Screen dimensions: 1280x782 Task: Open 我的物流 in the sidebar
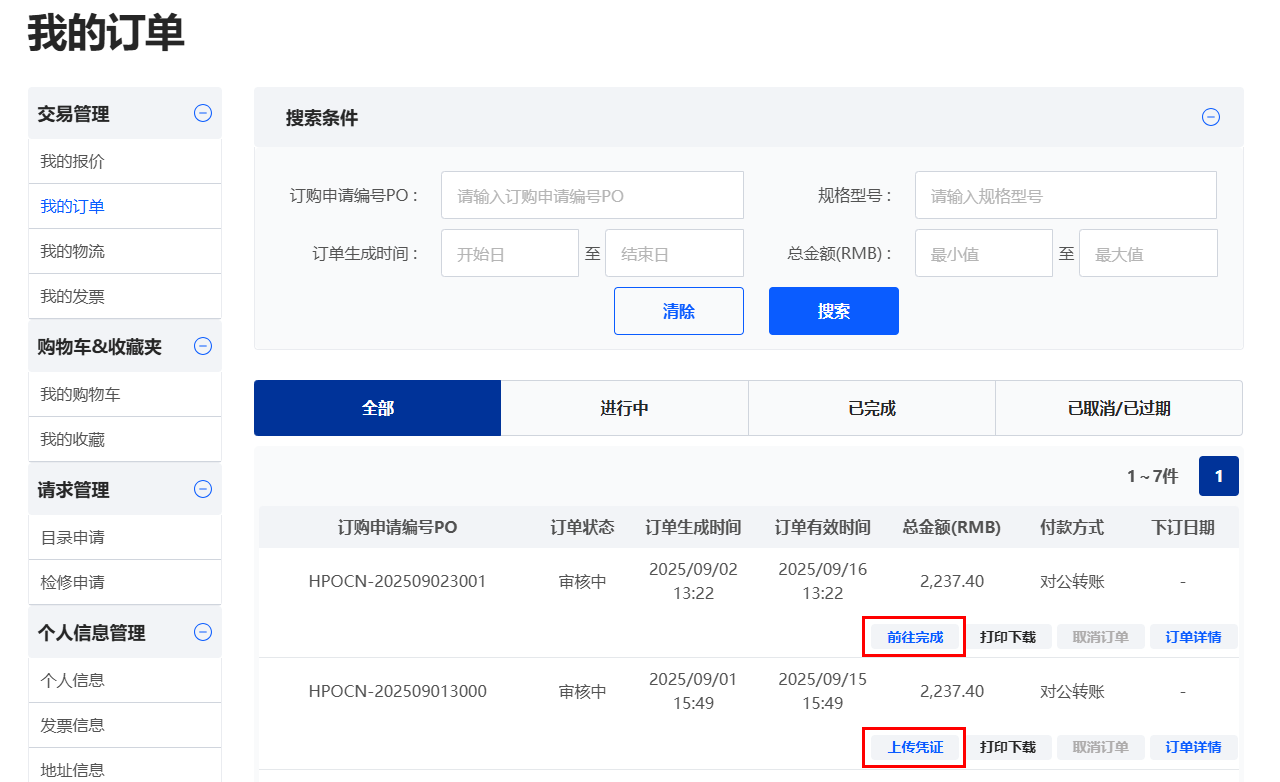coord(72,251)
